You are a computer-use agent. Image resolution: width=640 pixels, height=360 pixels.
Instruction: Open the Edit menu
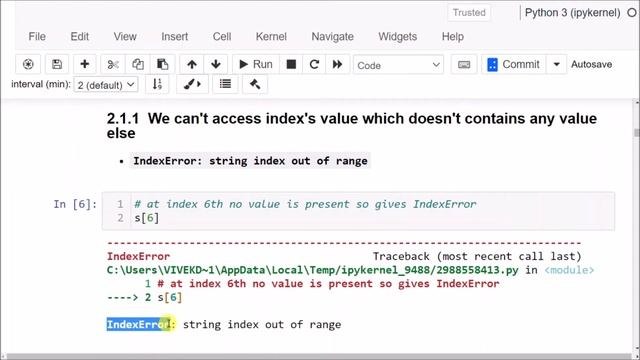[x=80, y=36]
